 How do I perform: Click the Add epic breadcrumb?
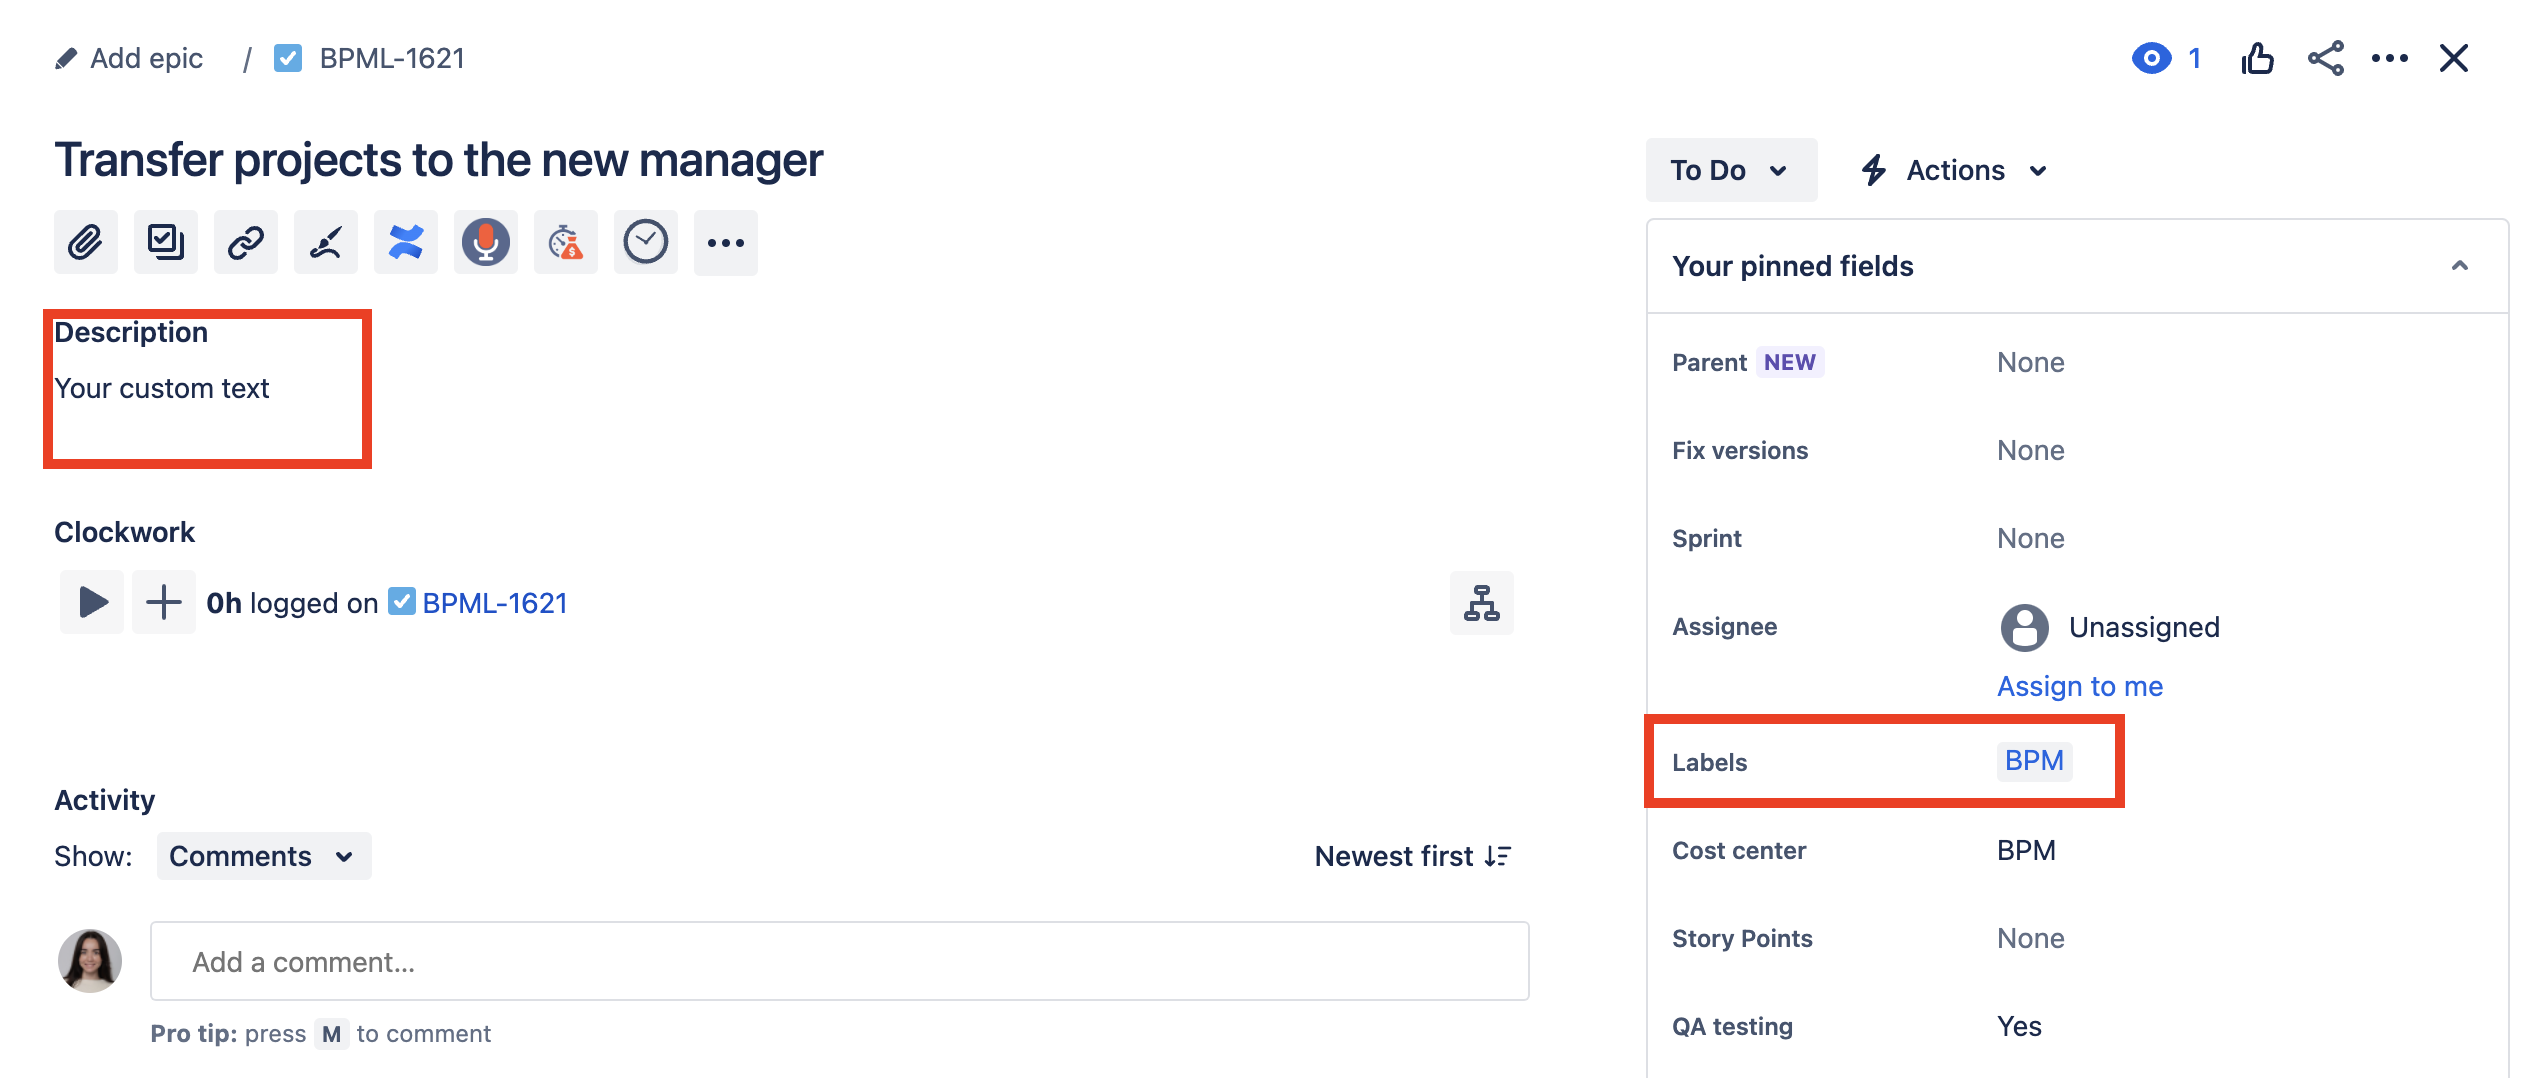click(130, 59)
